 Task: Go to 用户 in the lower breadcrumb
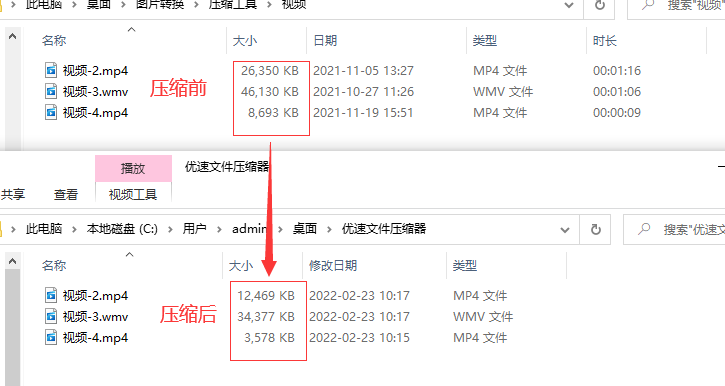click(195, 228)
